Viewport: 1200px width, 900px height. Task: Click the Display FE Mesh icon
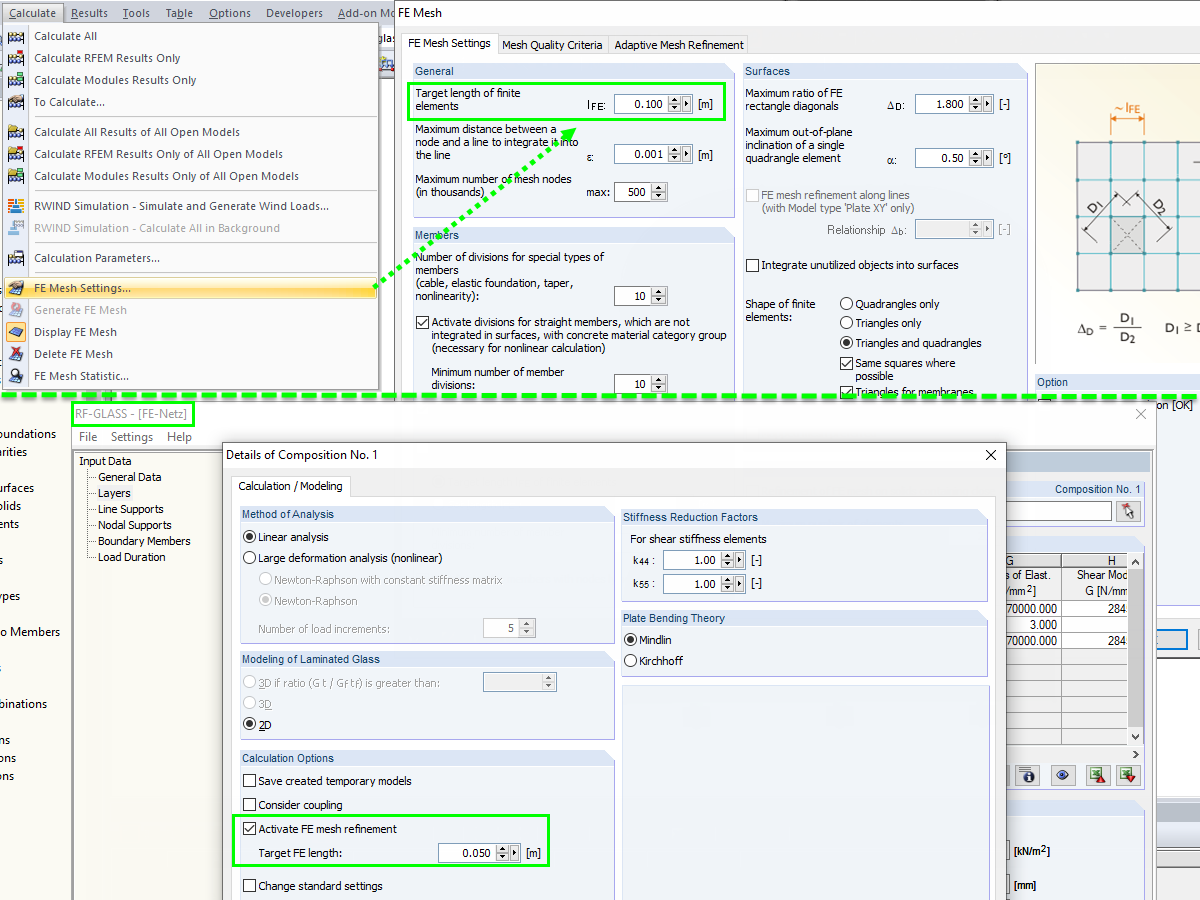point(16,332)
